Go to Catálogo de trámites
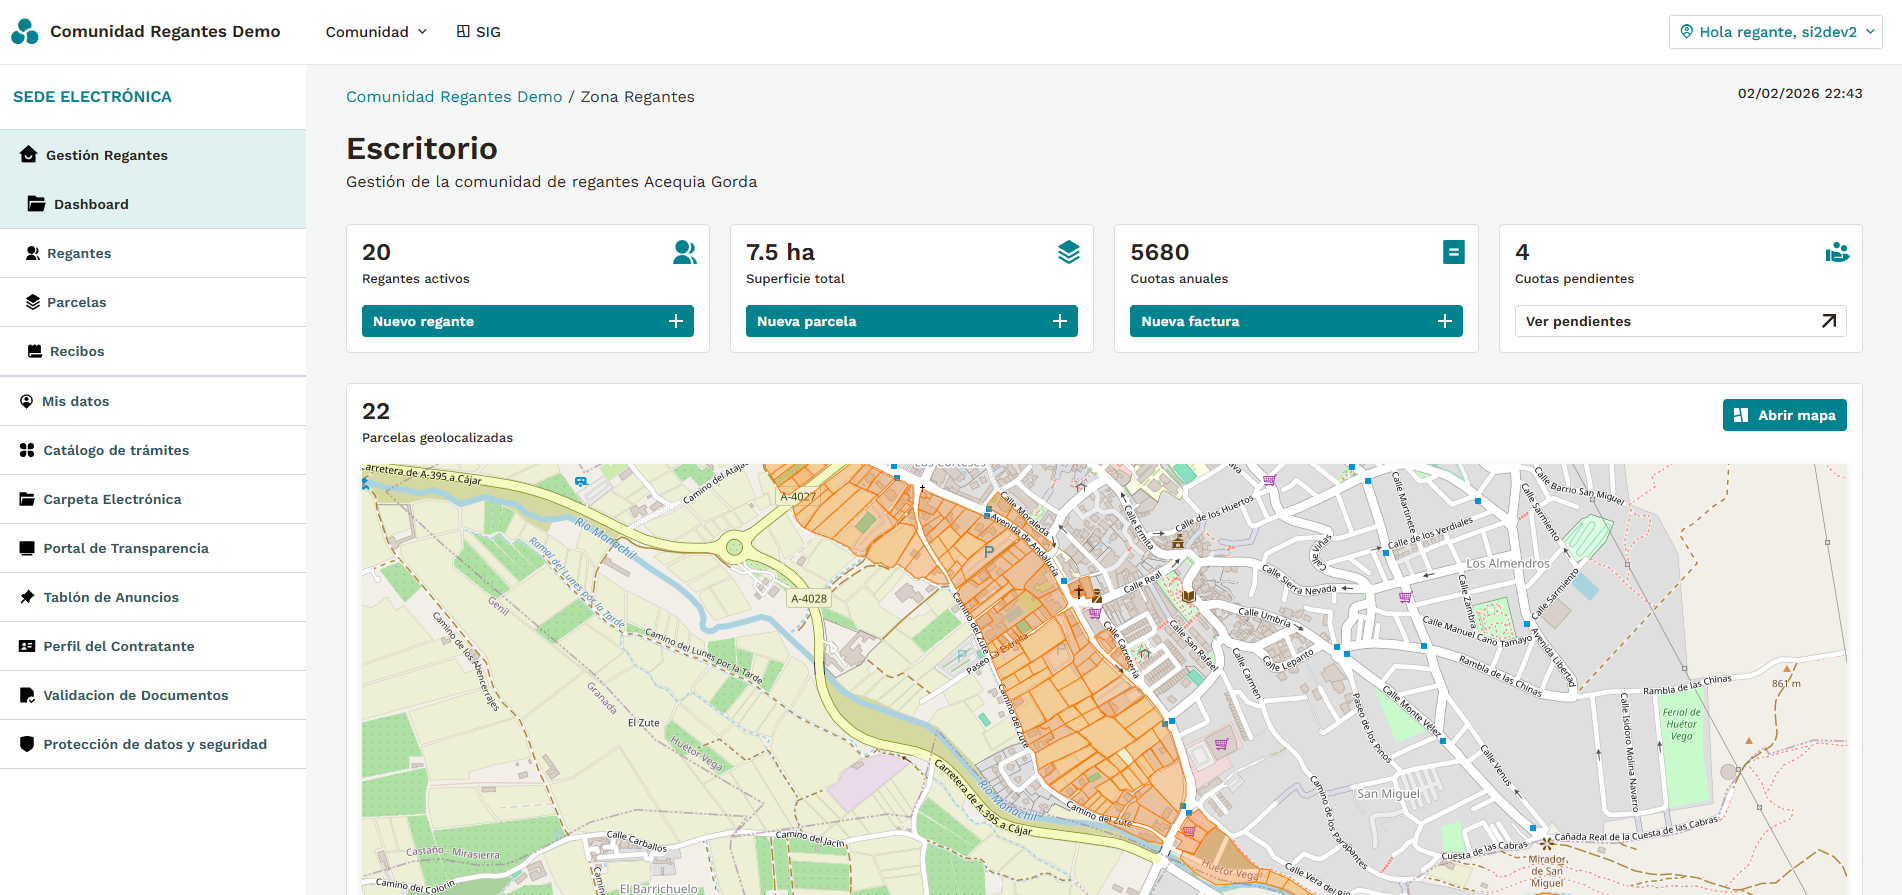This screenshot has height=895, width=1902. pyautogui.click(x=116, y=450)
